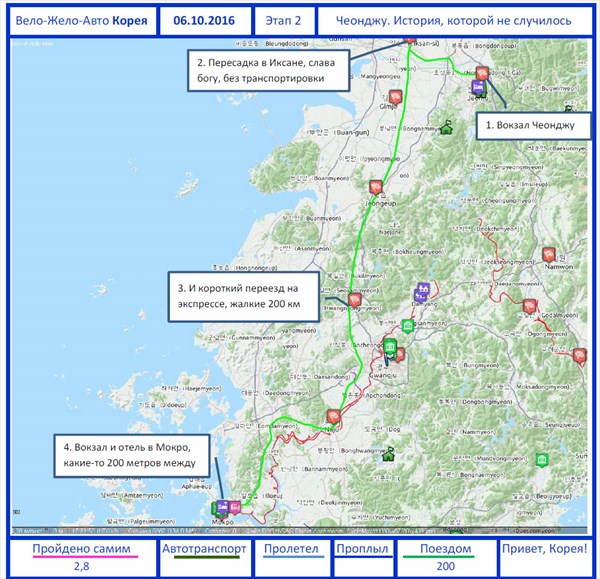The image size is (600, 579).
Task: Click the Gimje map label
Action: coord(388,107)
